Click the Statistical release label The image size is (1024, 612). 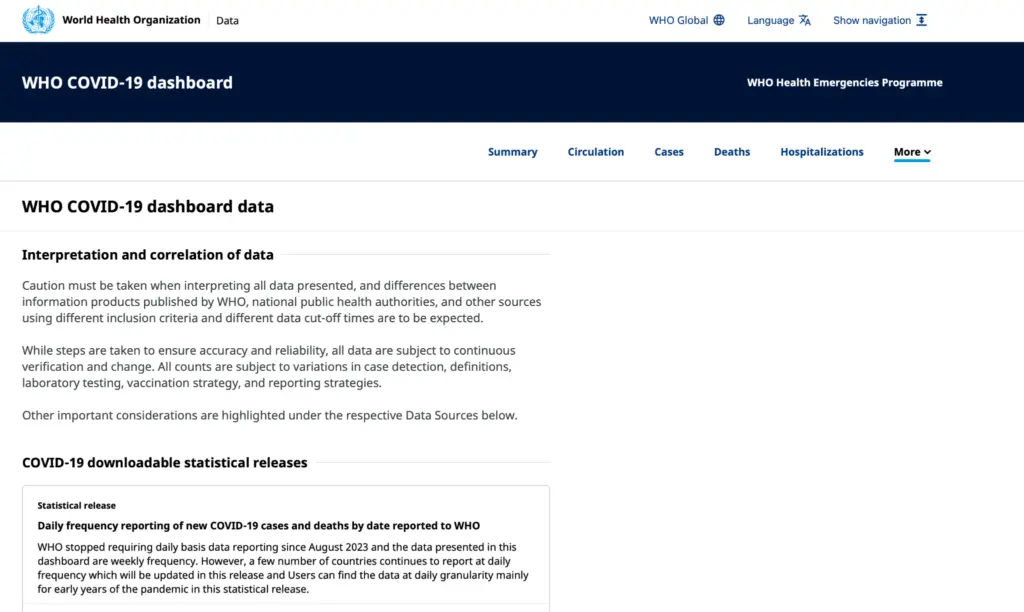tap(76, 506)
